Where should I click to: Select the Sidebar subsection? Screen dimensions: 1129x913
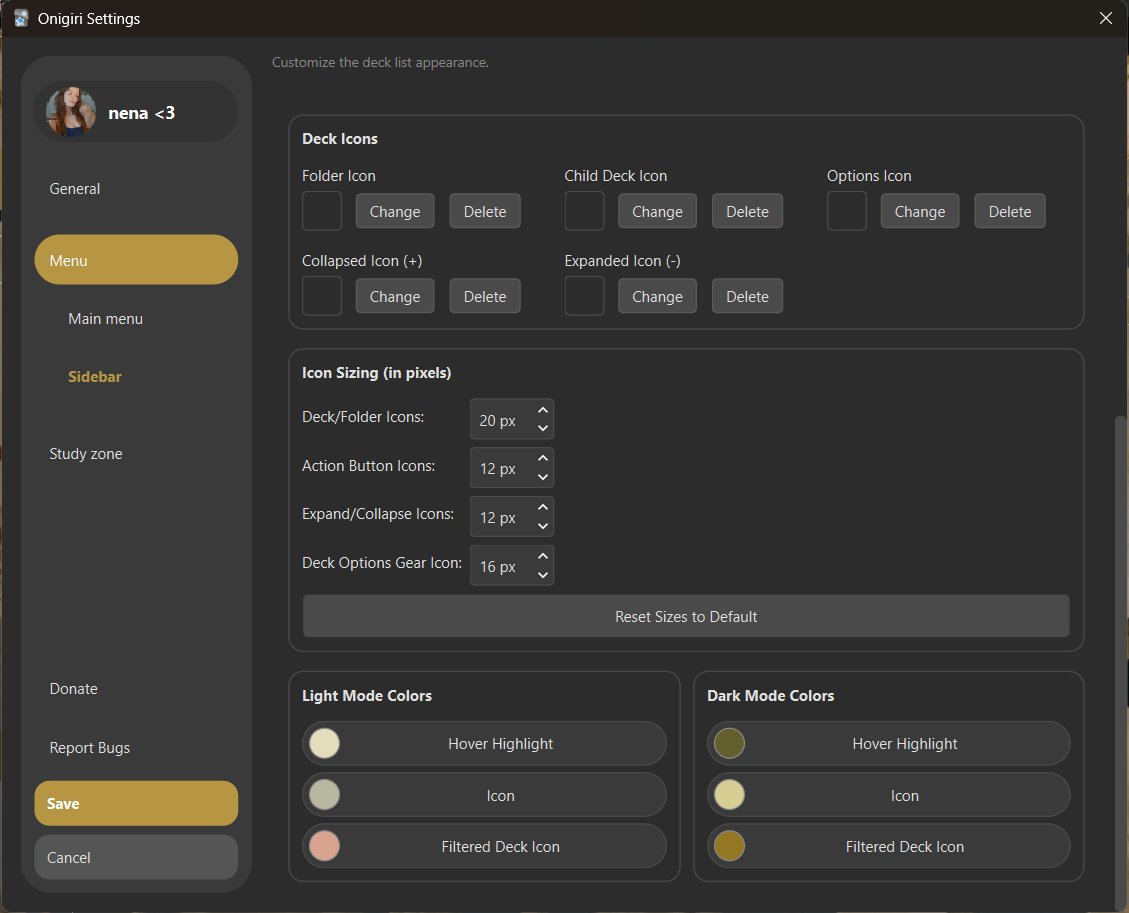point(94,377)
